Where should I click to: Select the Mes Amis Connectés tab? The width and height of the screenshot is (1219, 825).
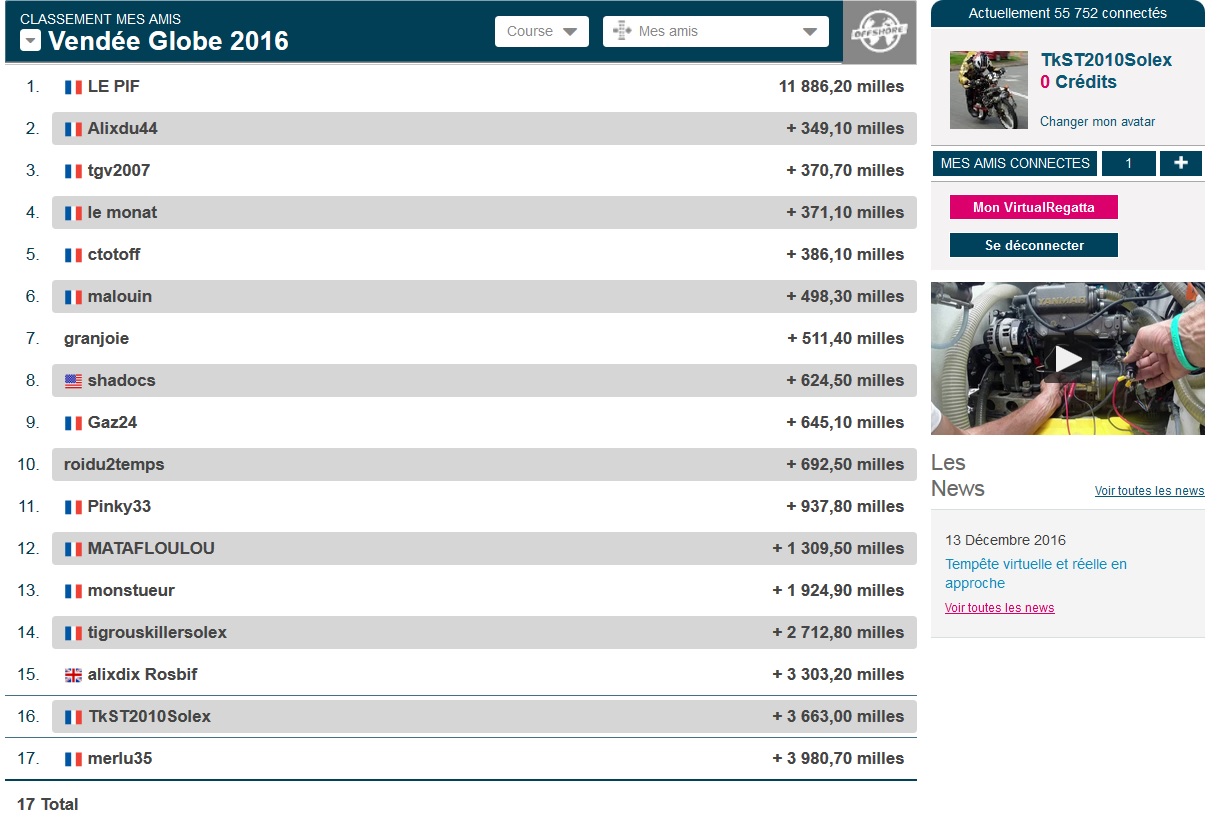click(1014, 163)
